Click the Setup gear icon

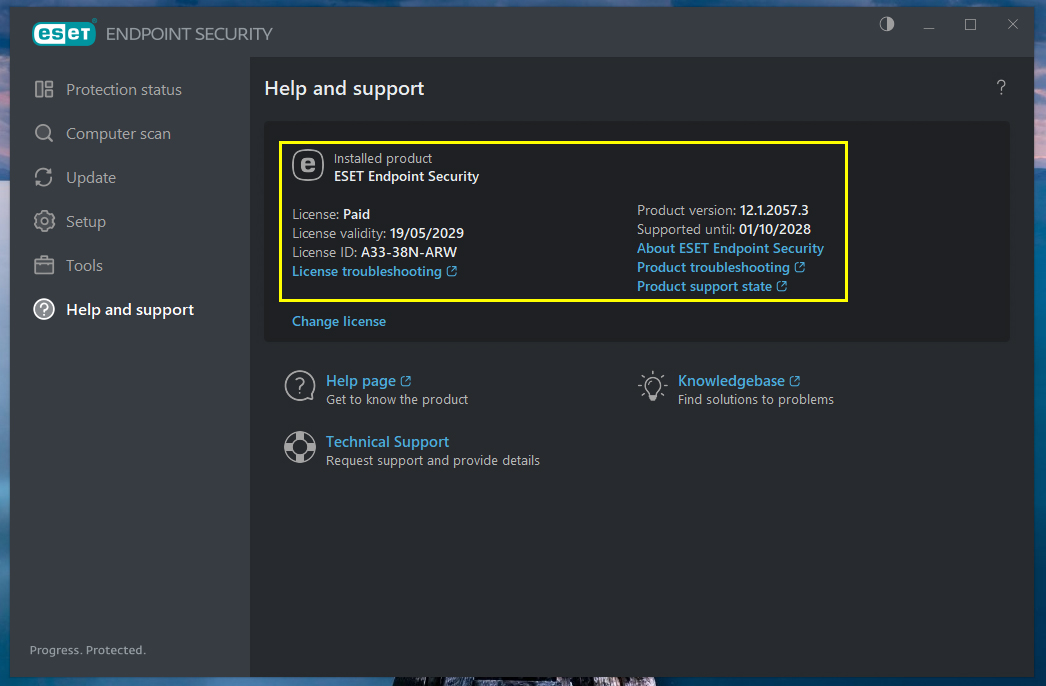(44, 222)
